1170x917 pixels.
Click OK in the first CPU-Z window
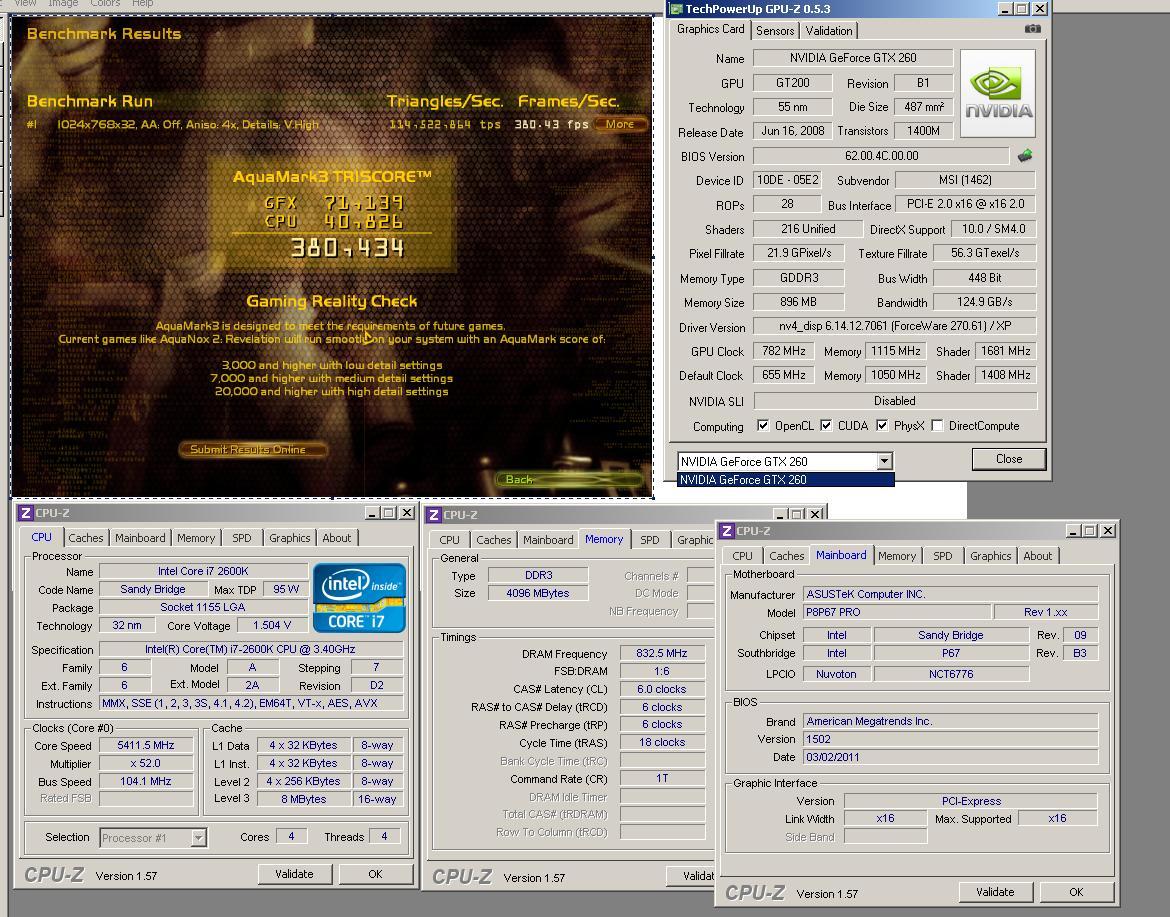pos(375,874)
